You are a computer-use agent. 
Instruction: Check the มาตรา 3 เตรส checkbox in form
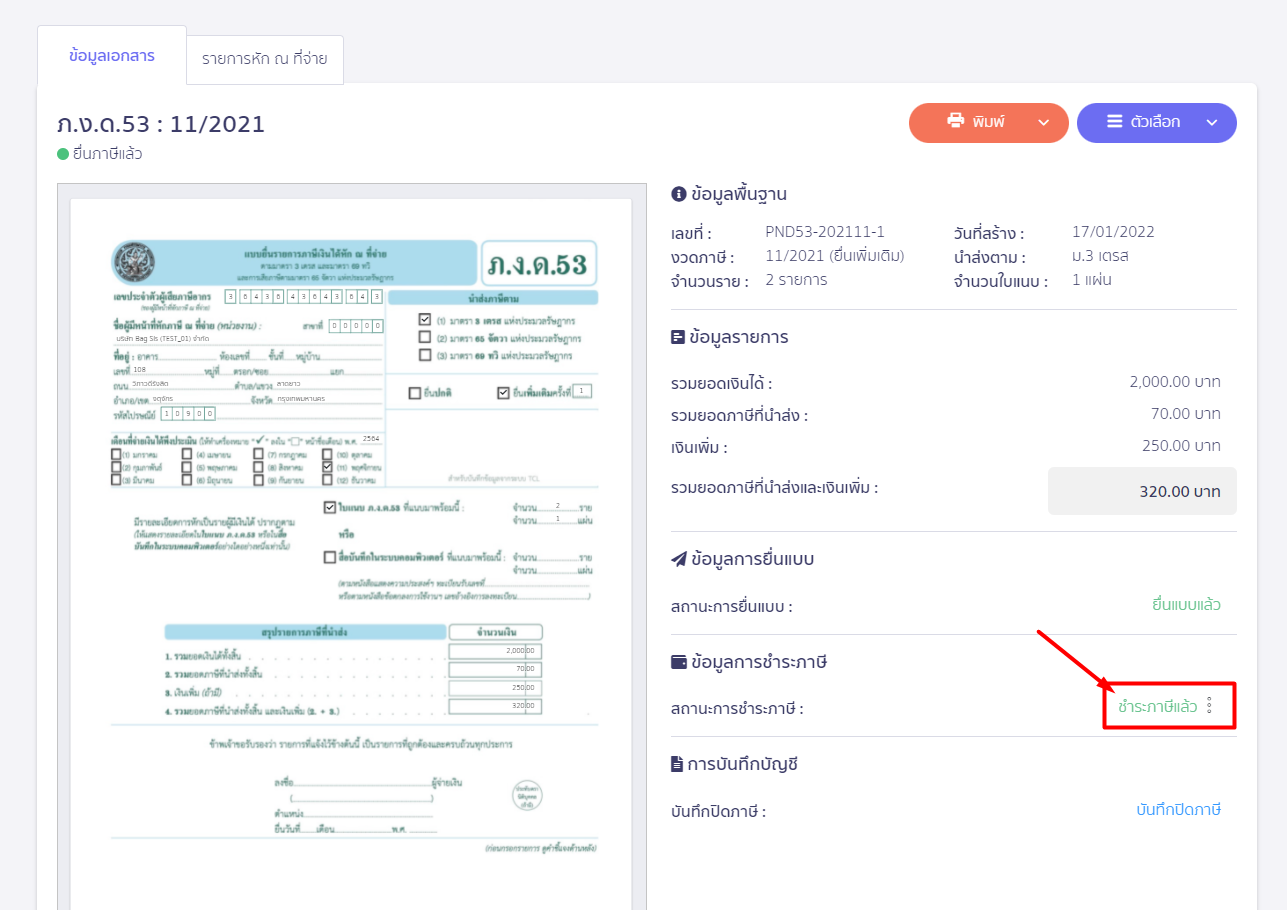tap(425, 320)
